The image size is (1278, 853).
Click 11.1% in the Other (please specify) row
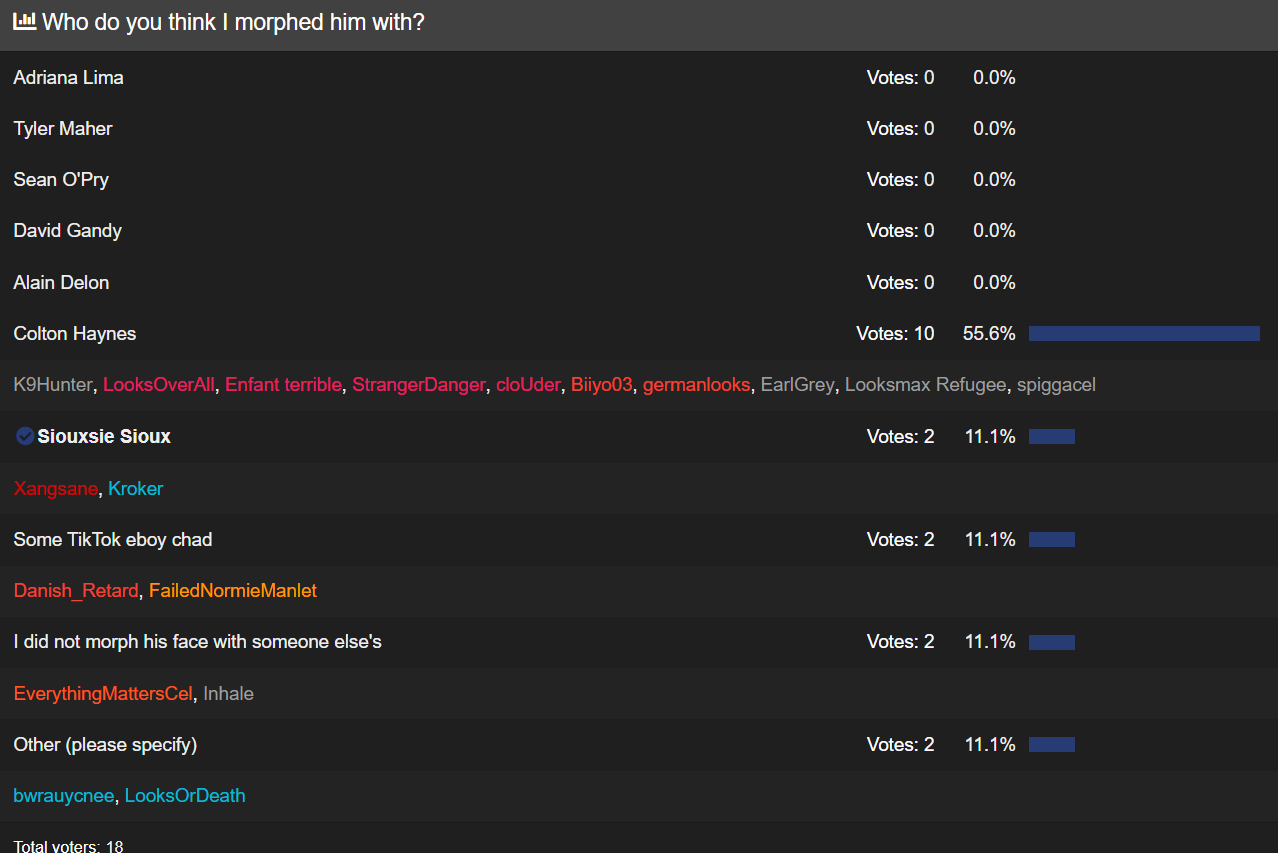click(990, 744)
